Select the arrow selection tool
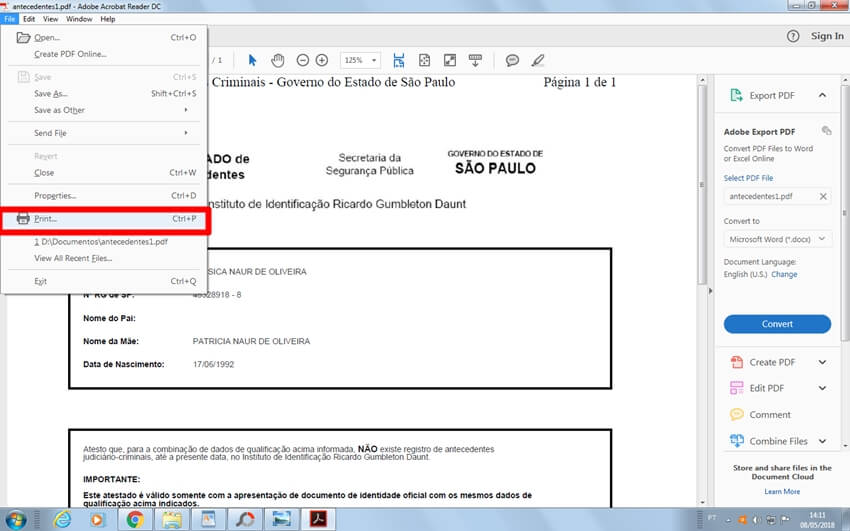 pyautogui.click(x=252, y=60)
